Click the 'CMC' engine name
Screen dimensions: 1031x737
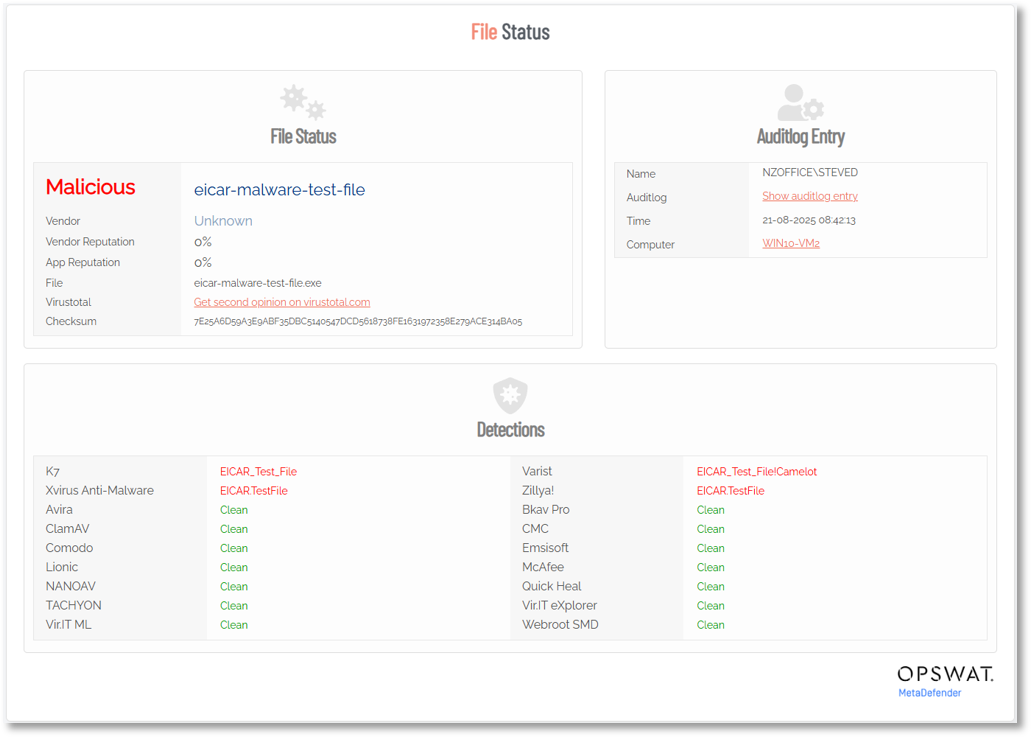[x=535, y=529]
